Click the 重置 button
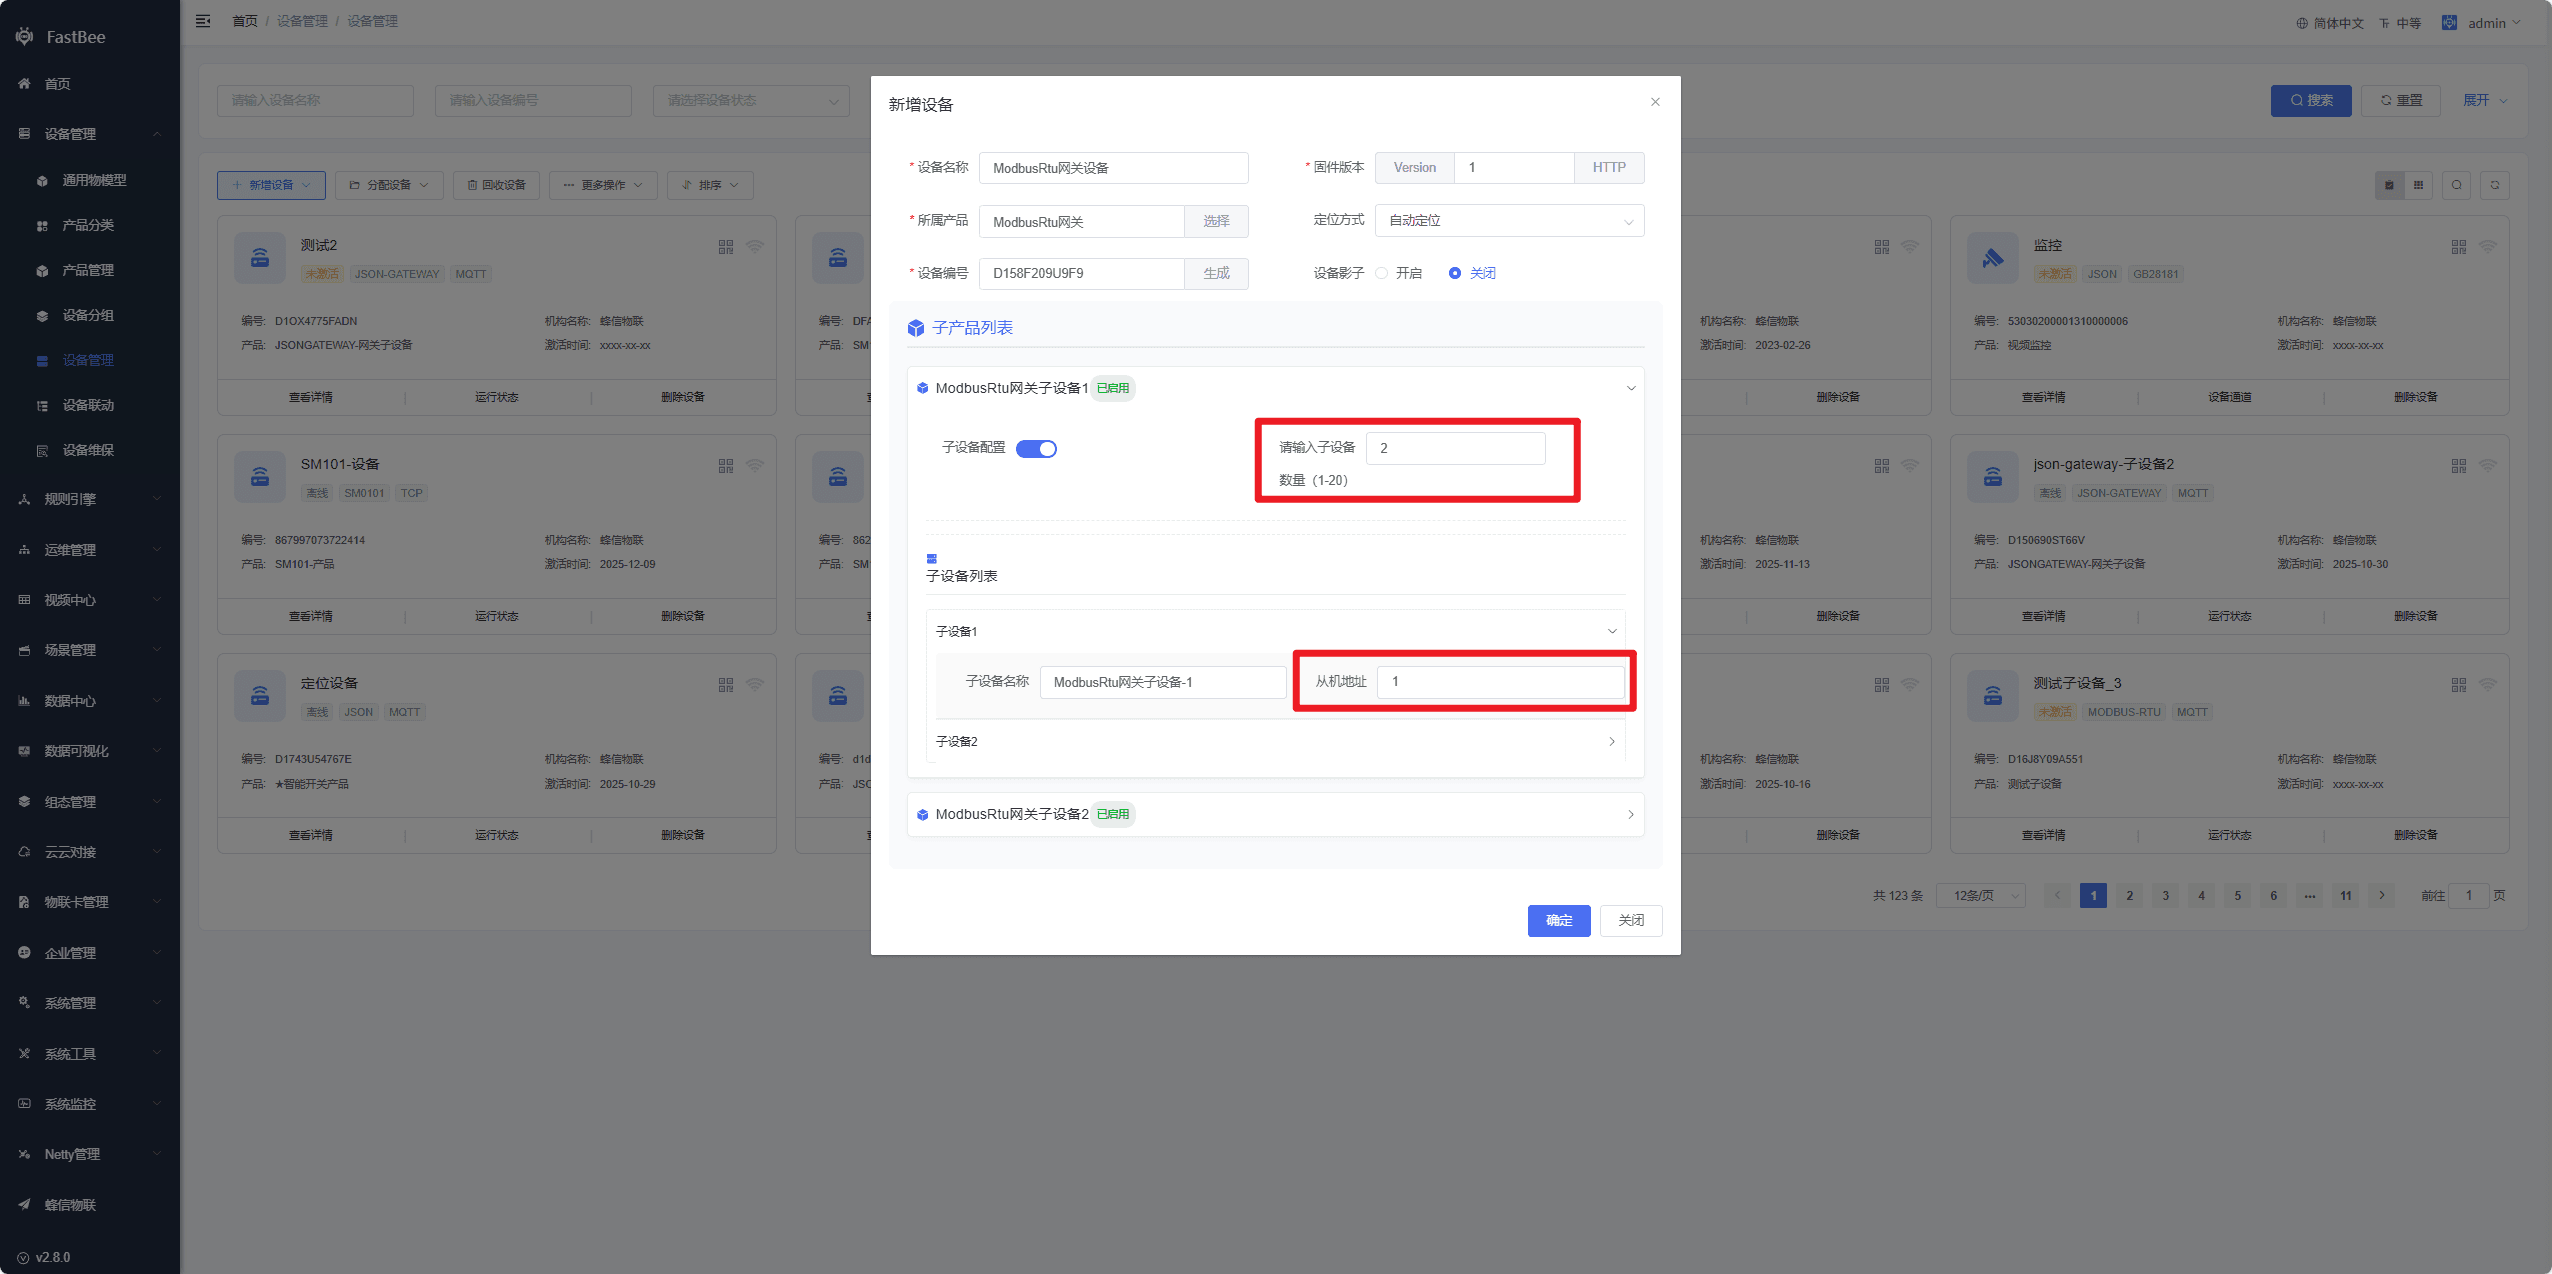The image size is (2552, 1274). pos(2401,101)
